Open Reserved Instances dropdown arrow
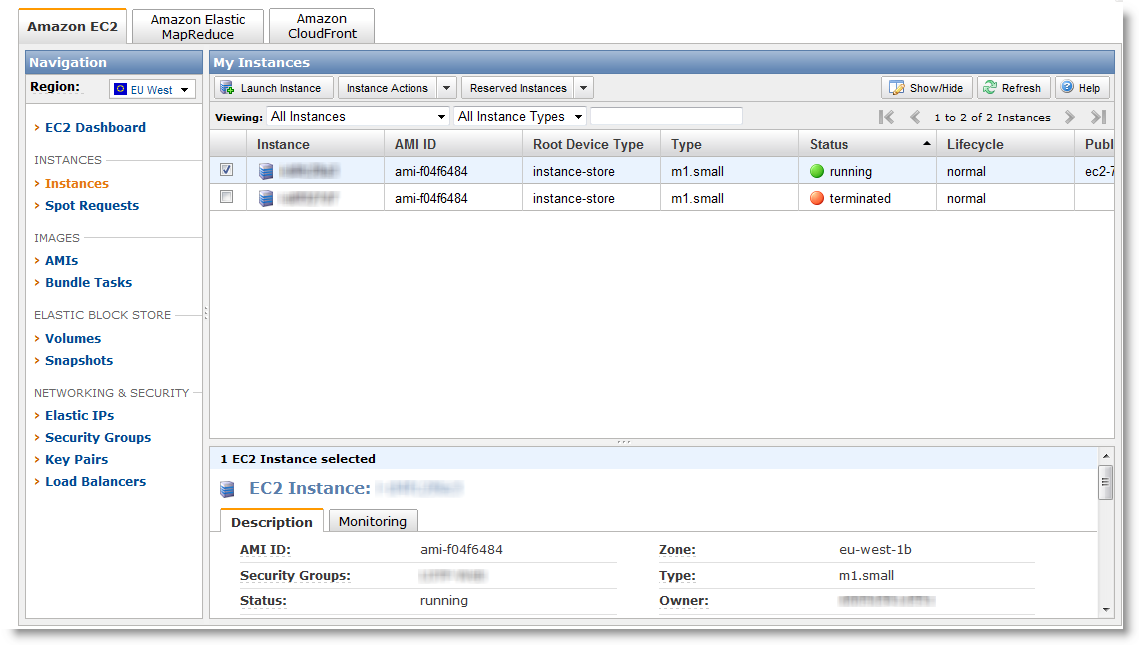Screen dimensions: 1139x645 pos(583,88)
